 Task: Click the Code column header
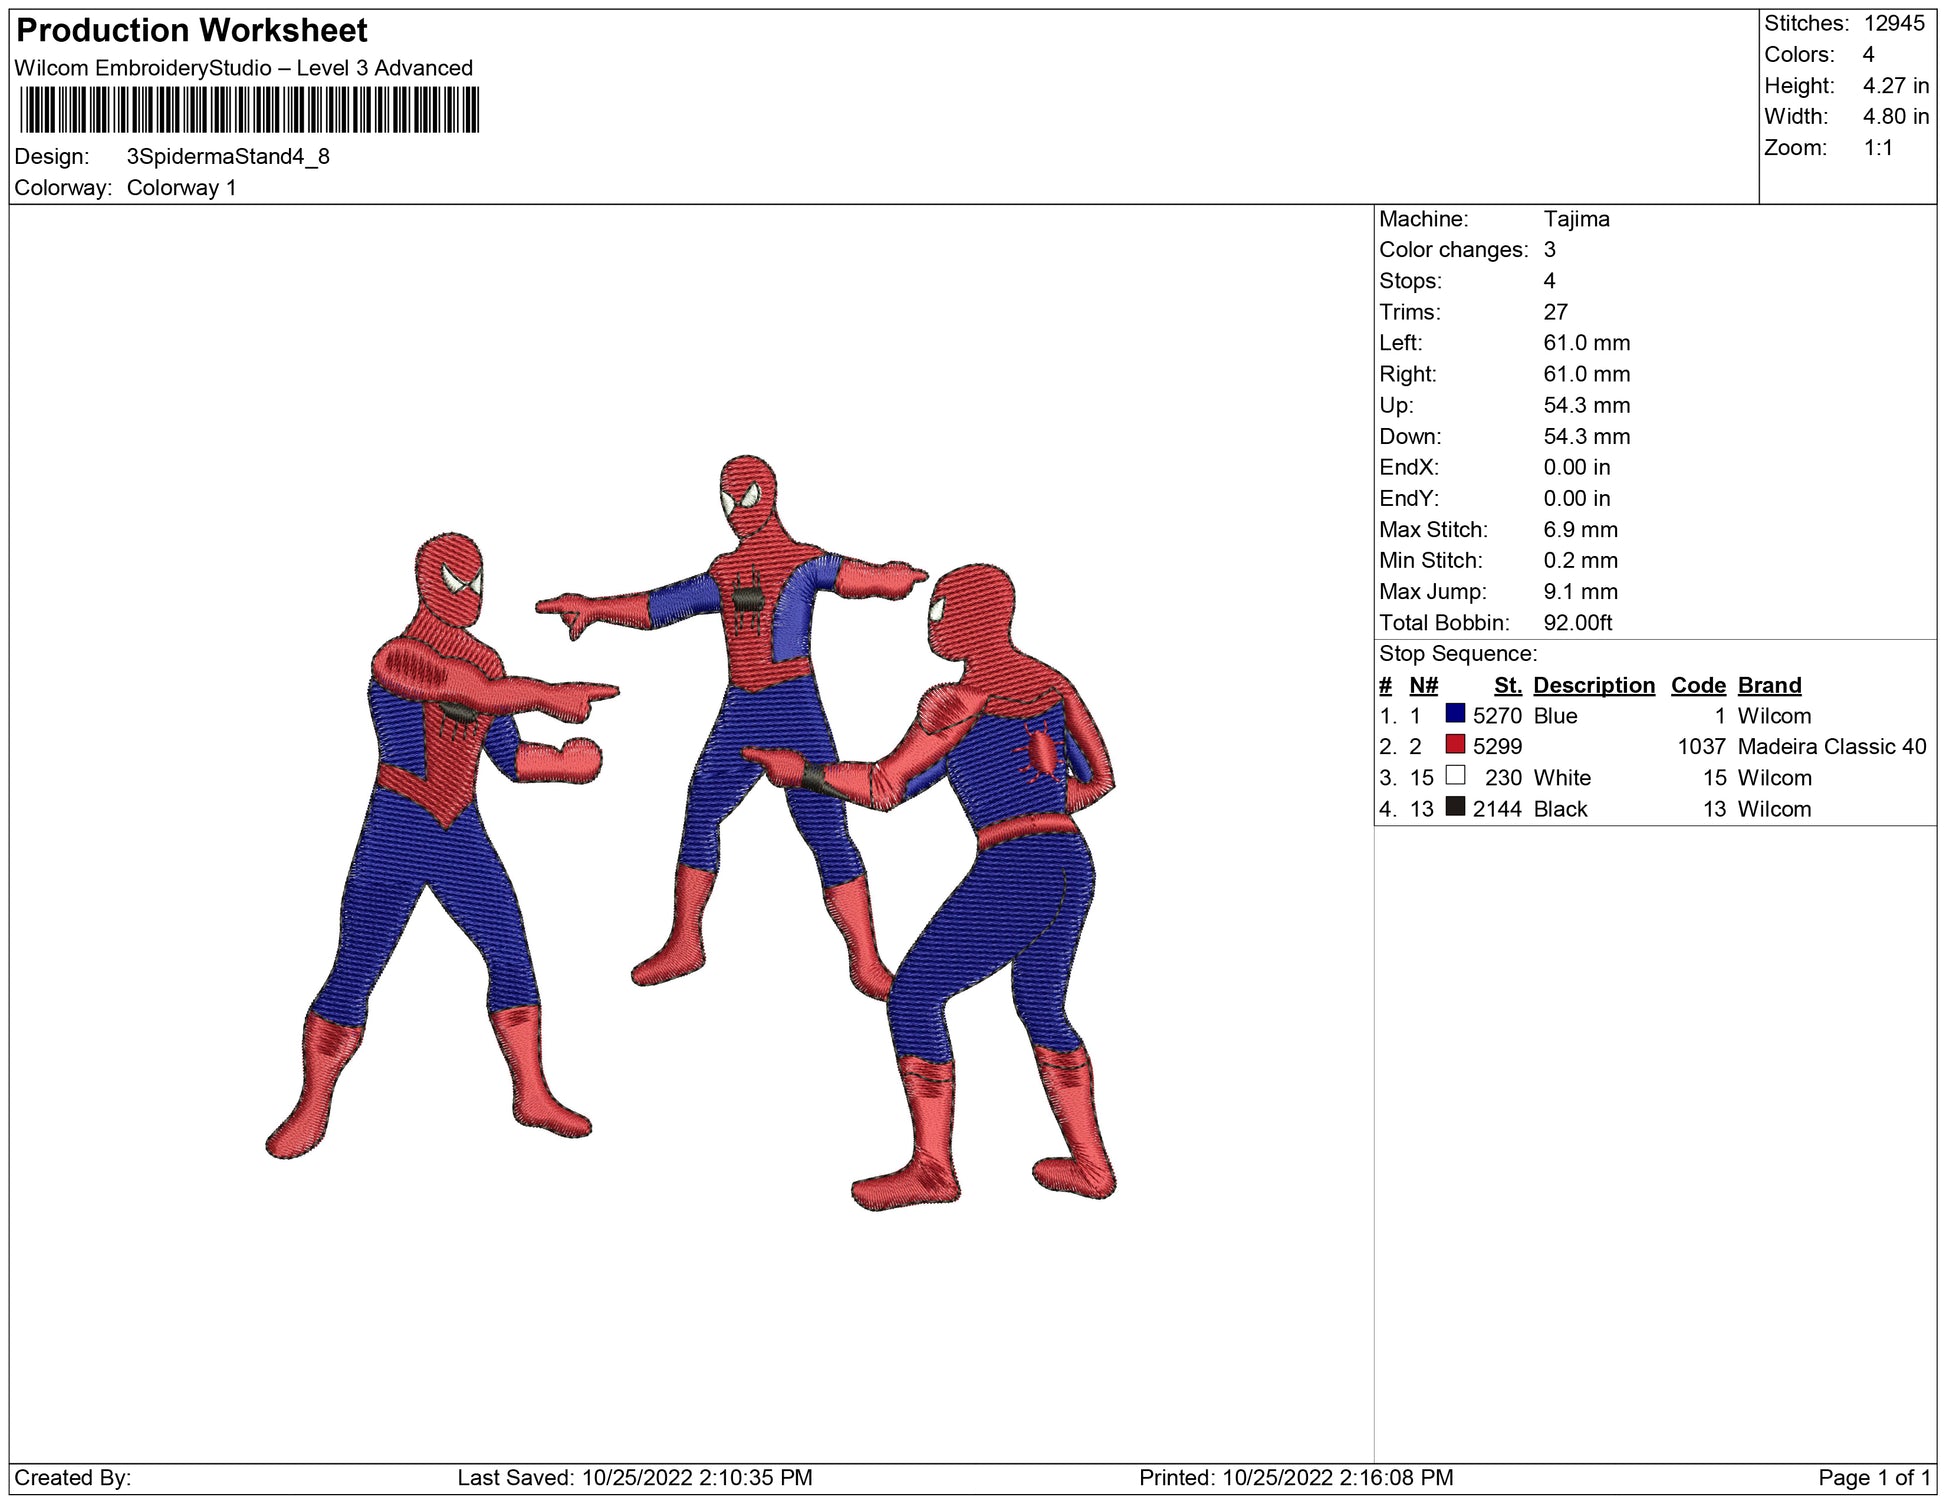[1697, 685]
